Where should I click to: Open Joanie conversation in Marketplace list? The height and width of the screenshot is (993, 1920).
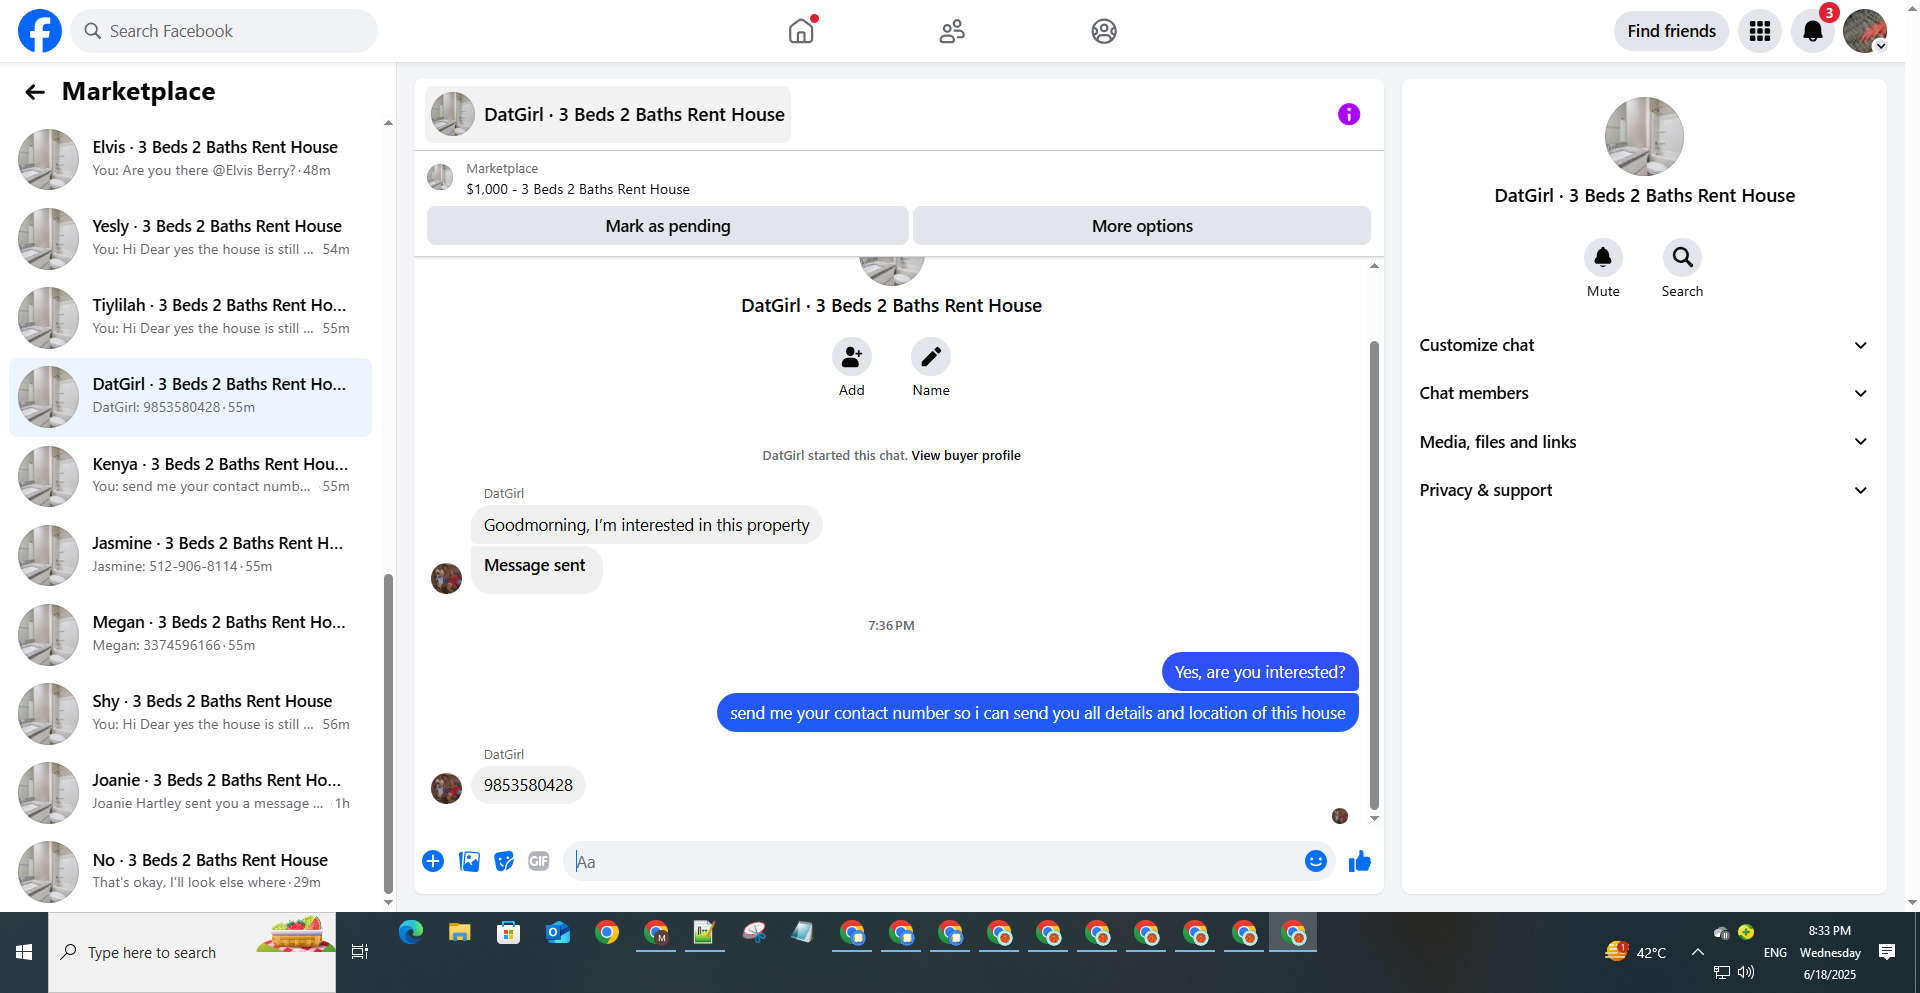pos(190,792)
